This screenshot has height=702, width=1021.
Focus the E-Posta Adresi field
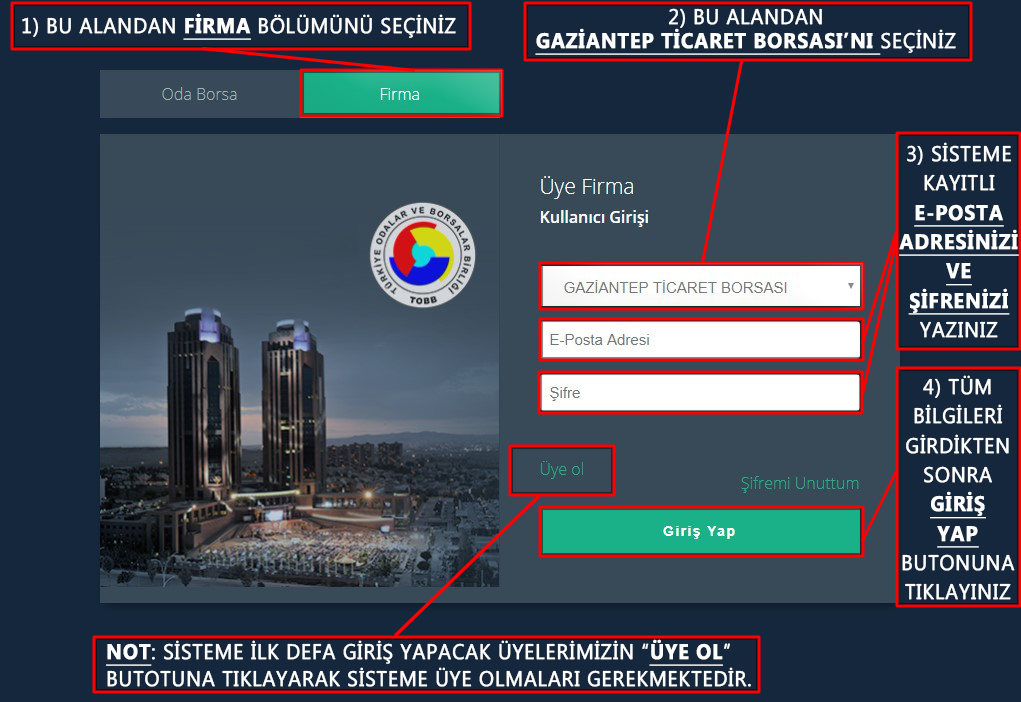click(701, 339)
